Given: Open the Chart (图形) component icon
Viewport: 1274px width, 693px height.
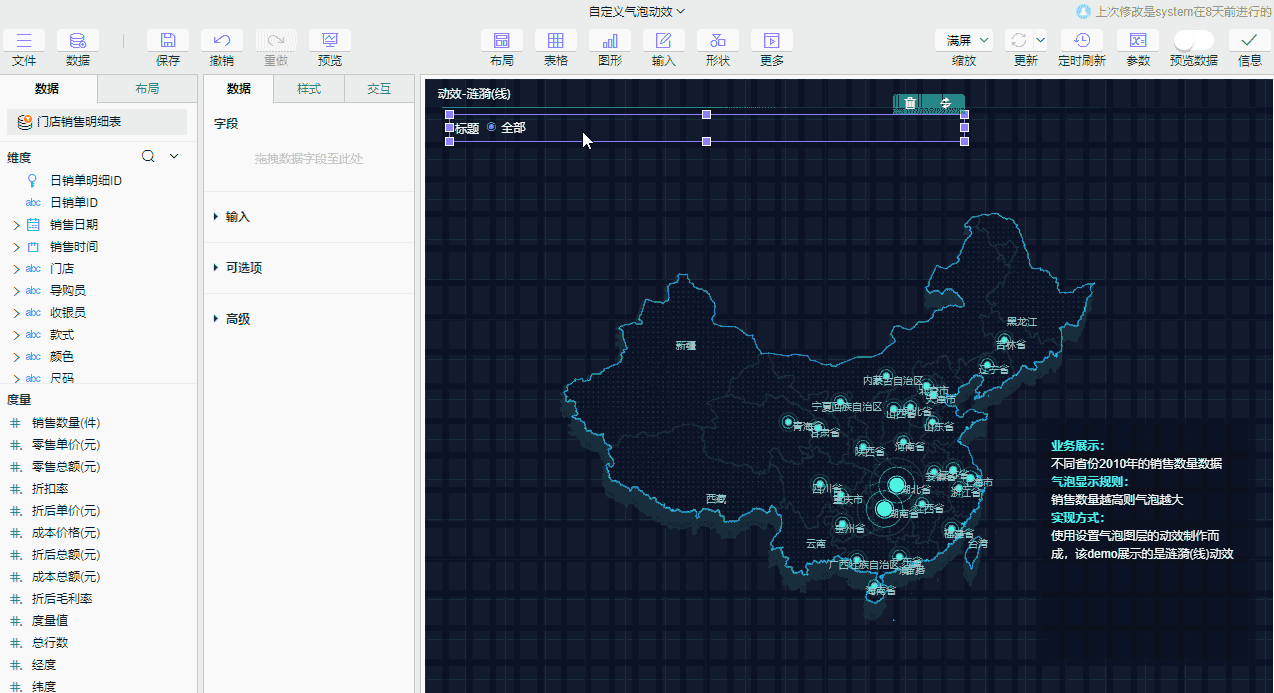Looking at the screenshot, I should click(609, 41).
